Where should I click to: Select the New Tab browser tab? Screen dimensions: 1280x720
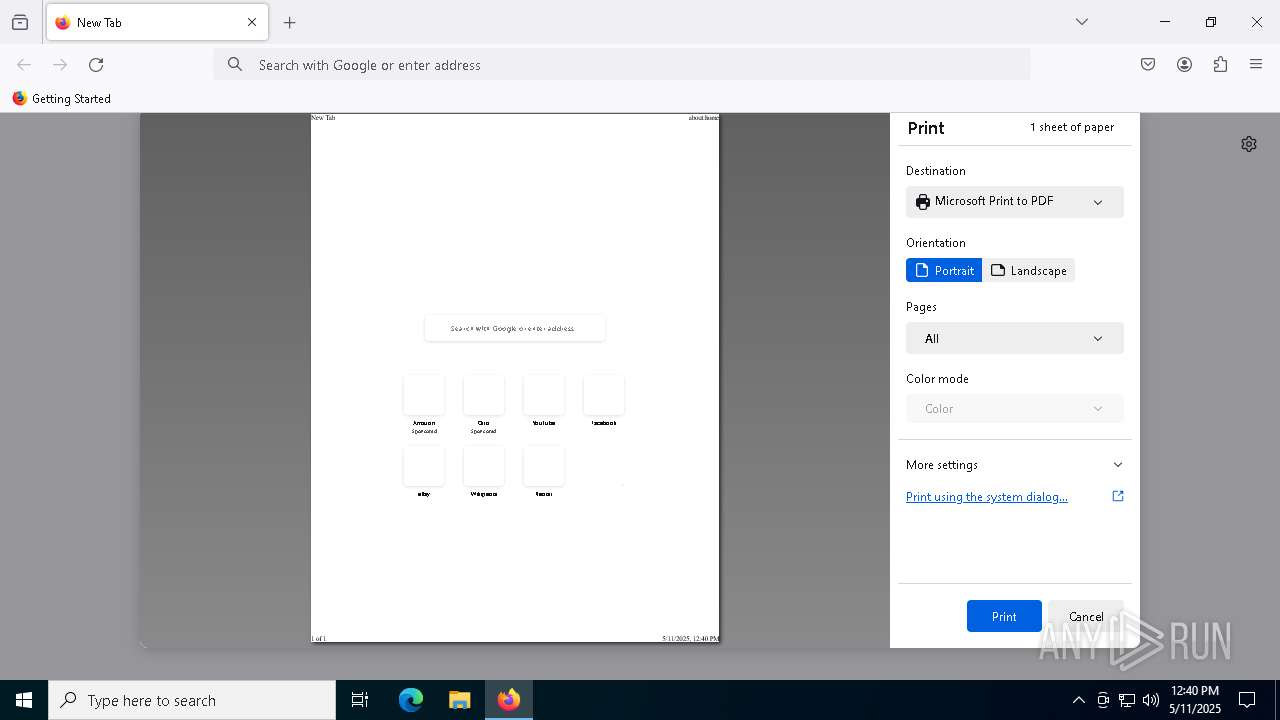pos(157,22)
